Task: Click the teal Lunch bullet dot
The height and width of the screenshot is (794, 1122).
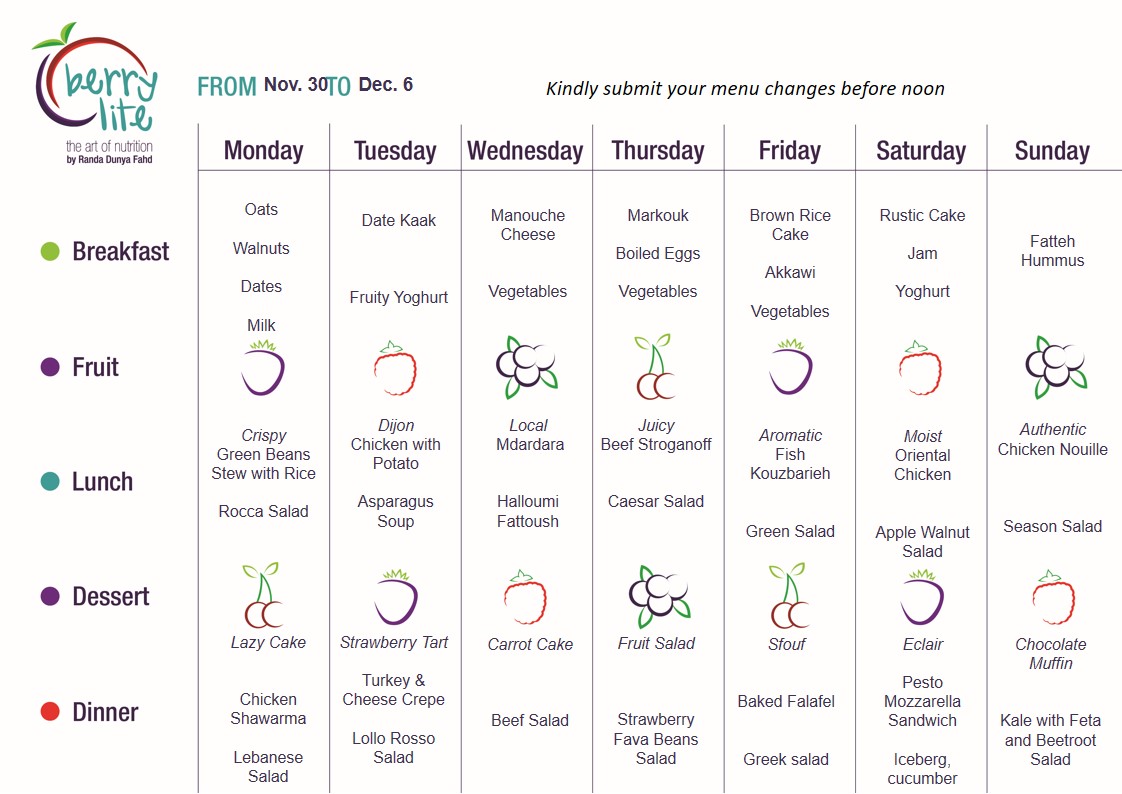Action: coord(50,481)
